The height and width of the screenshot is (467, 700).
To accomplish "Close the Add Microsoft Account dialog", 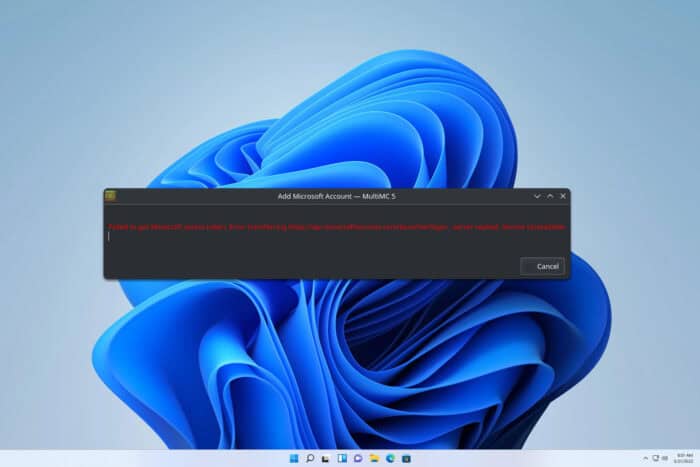I will [563, 196].
